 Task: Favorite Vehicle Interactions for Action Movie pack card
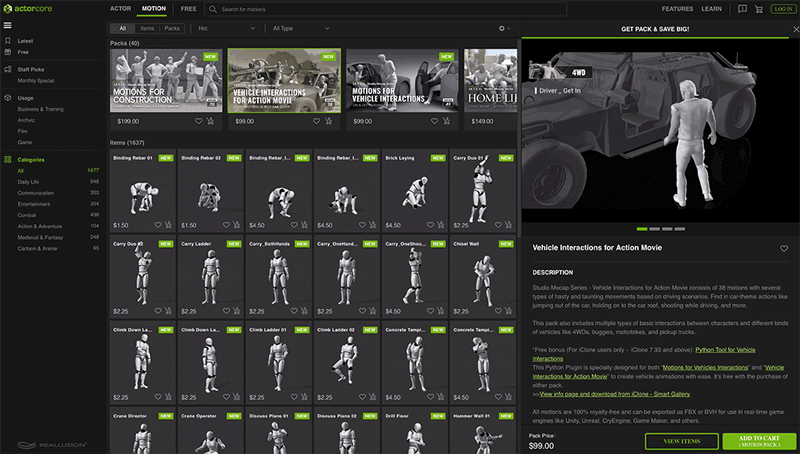click(x=316, y=121)
